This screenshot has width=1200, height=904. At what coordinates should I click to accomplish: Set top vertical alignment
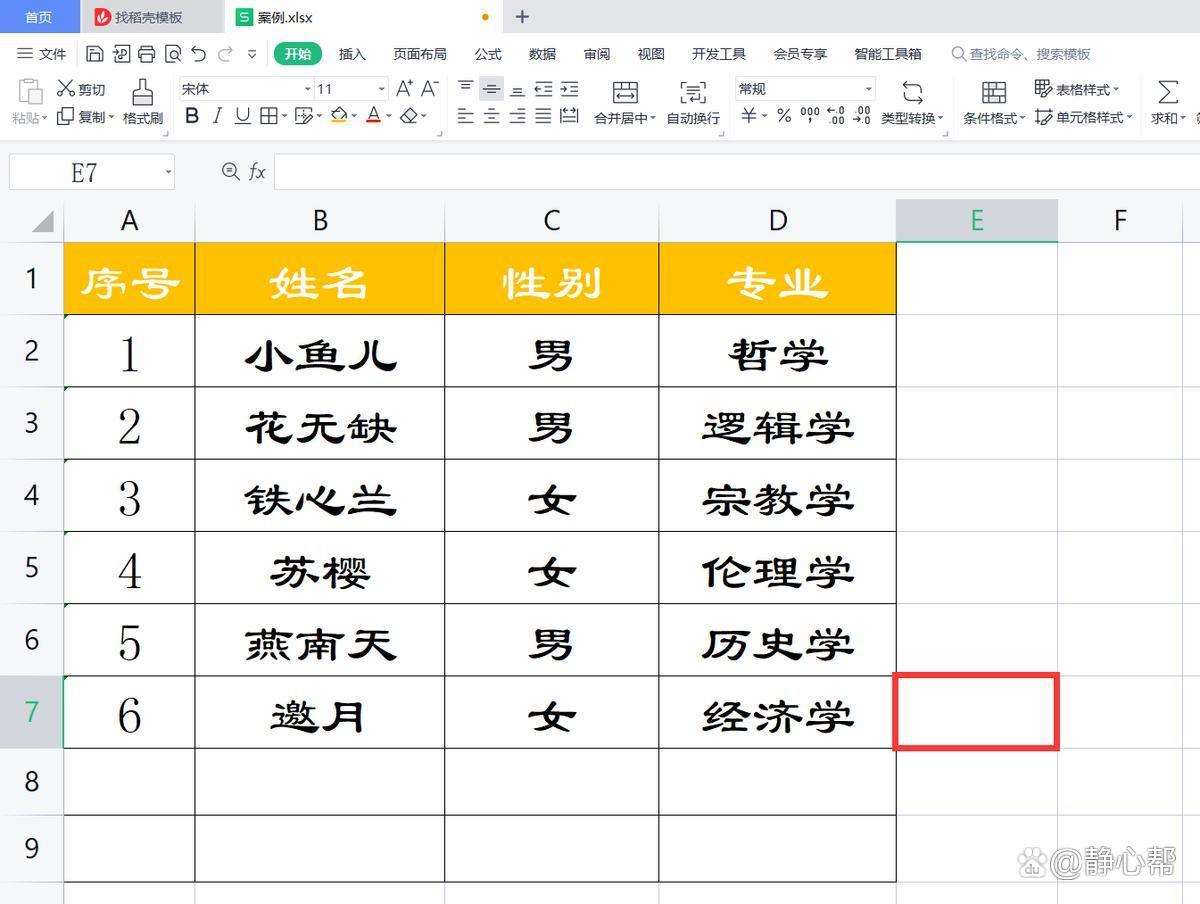tap(465, 89)
